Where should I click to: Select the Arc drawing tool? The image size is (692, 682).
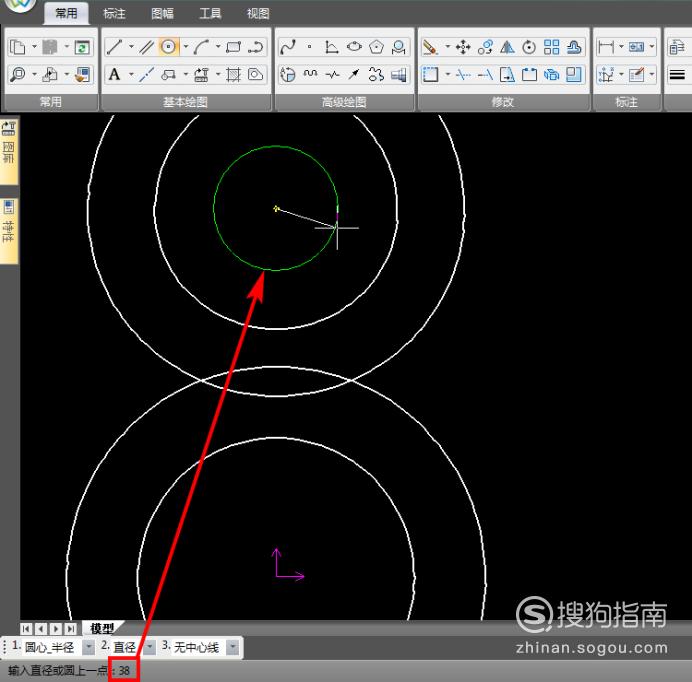(x=201, y=47)
